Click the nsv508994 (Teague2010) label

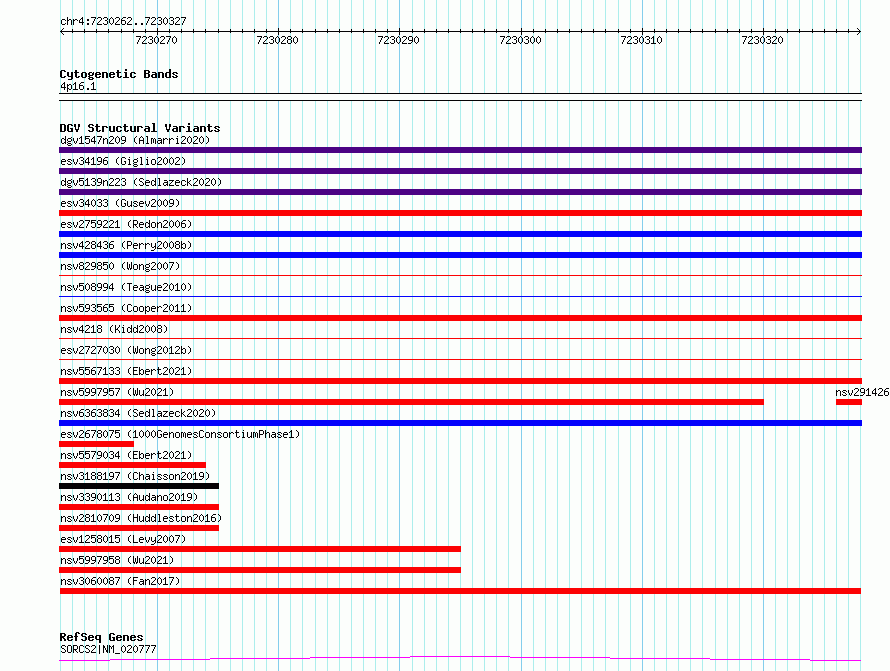126,287
